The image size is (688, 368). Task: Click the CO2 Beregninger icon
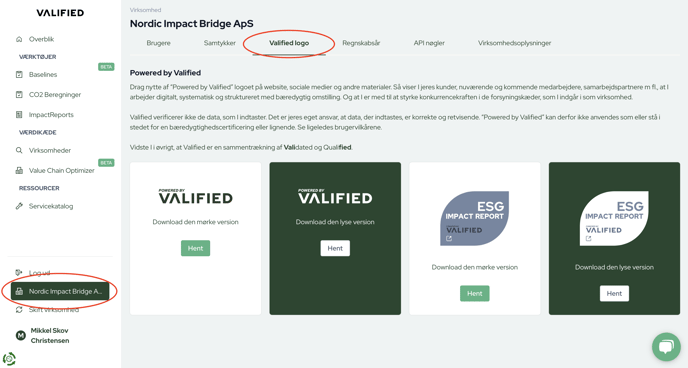point(19,95)
